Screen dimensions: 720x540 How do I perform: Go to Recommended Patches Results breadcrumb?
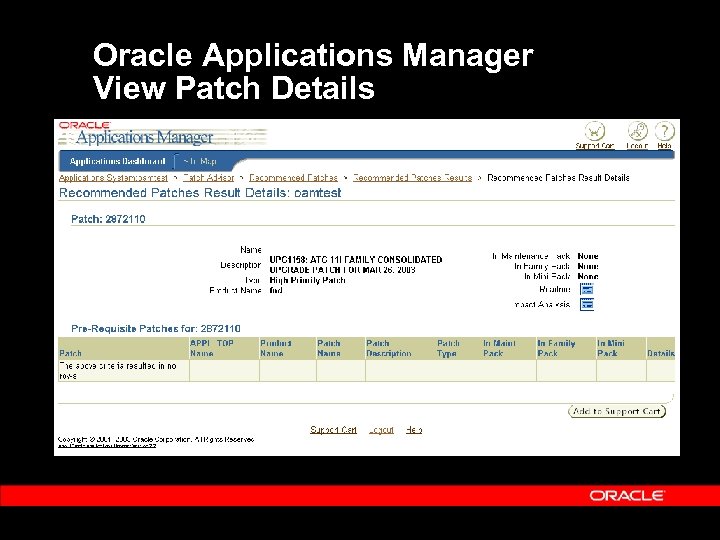(412, 178)
